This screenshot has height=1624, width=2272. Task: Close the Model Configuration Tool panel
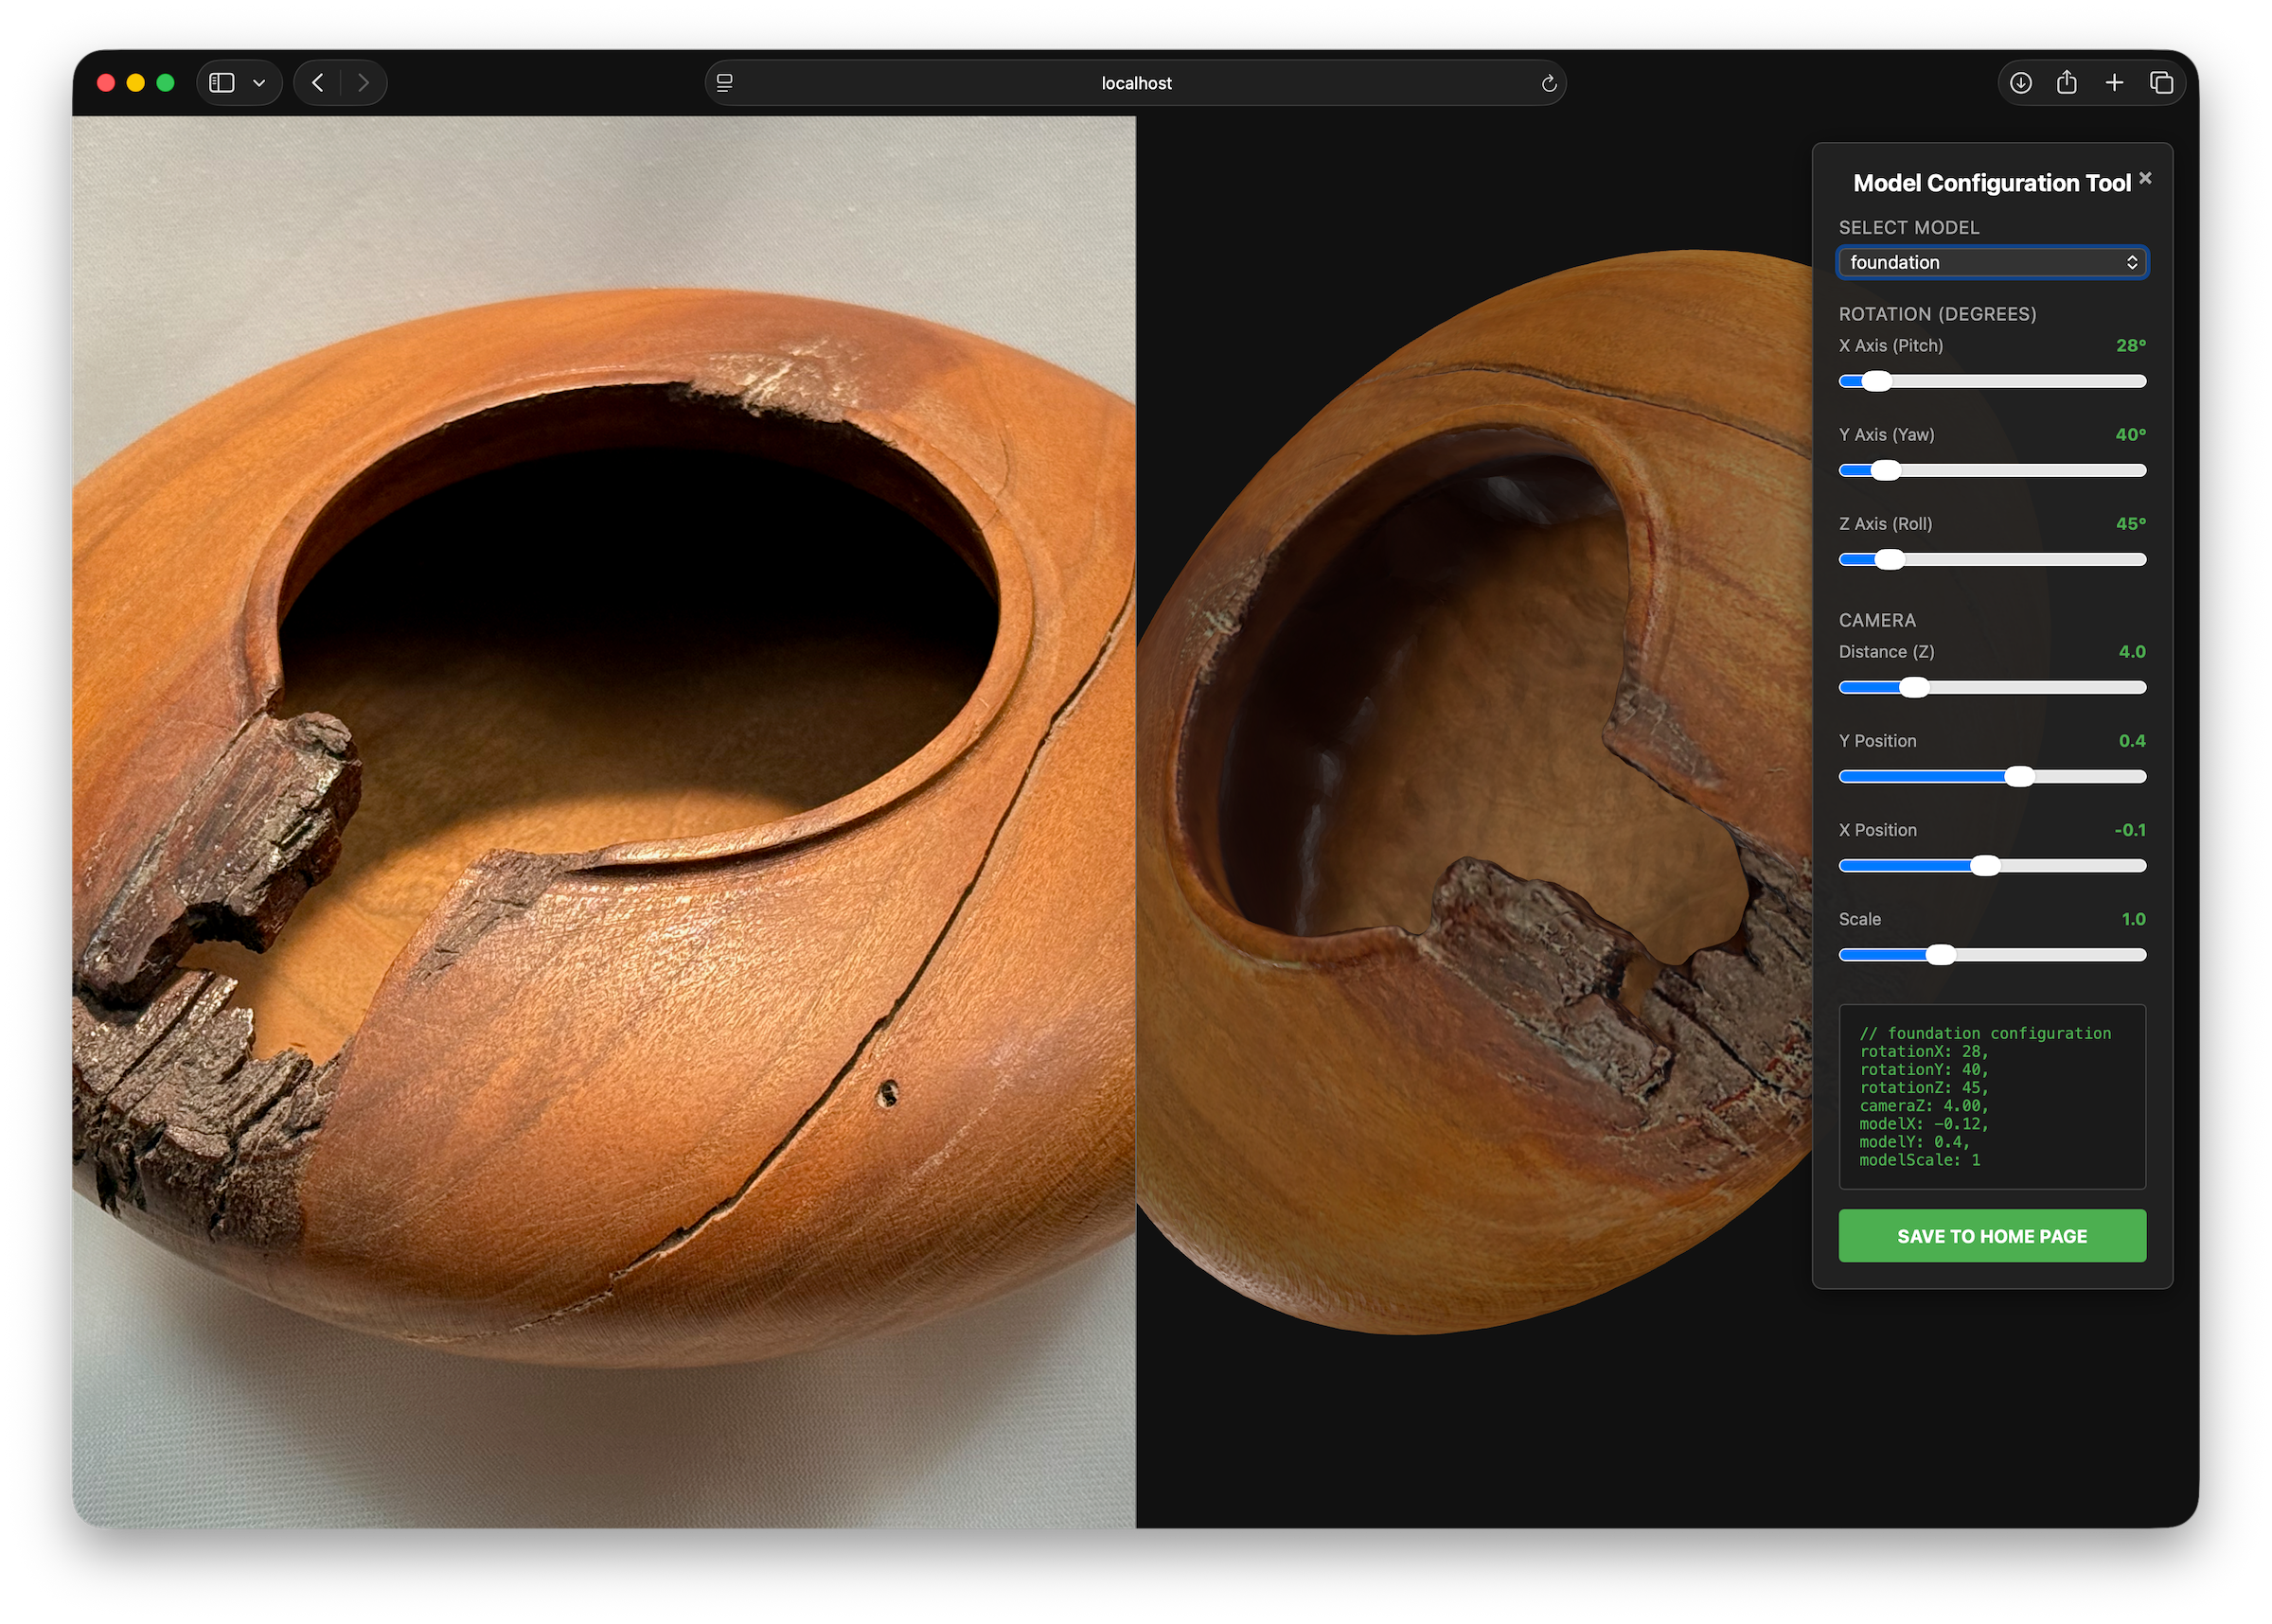pyautogui.click(x=2145, y=177)
